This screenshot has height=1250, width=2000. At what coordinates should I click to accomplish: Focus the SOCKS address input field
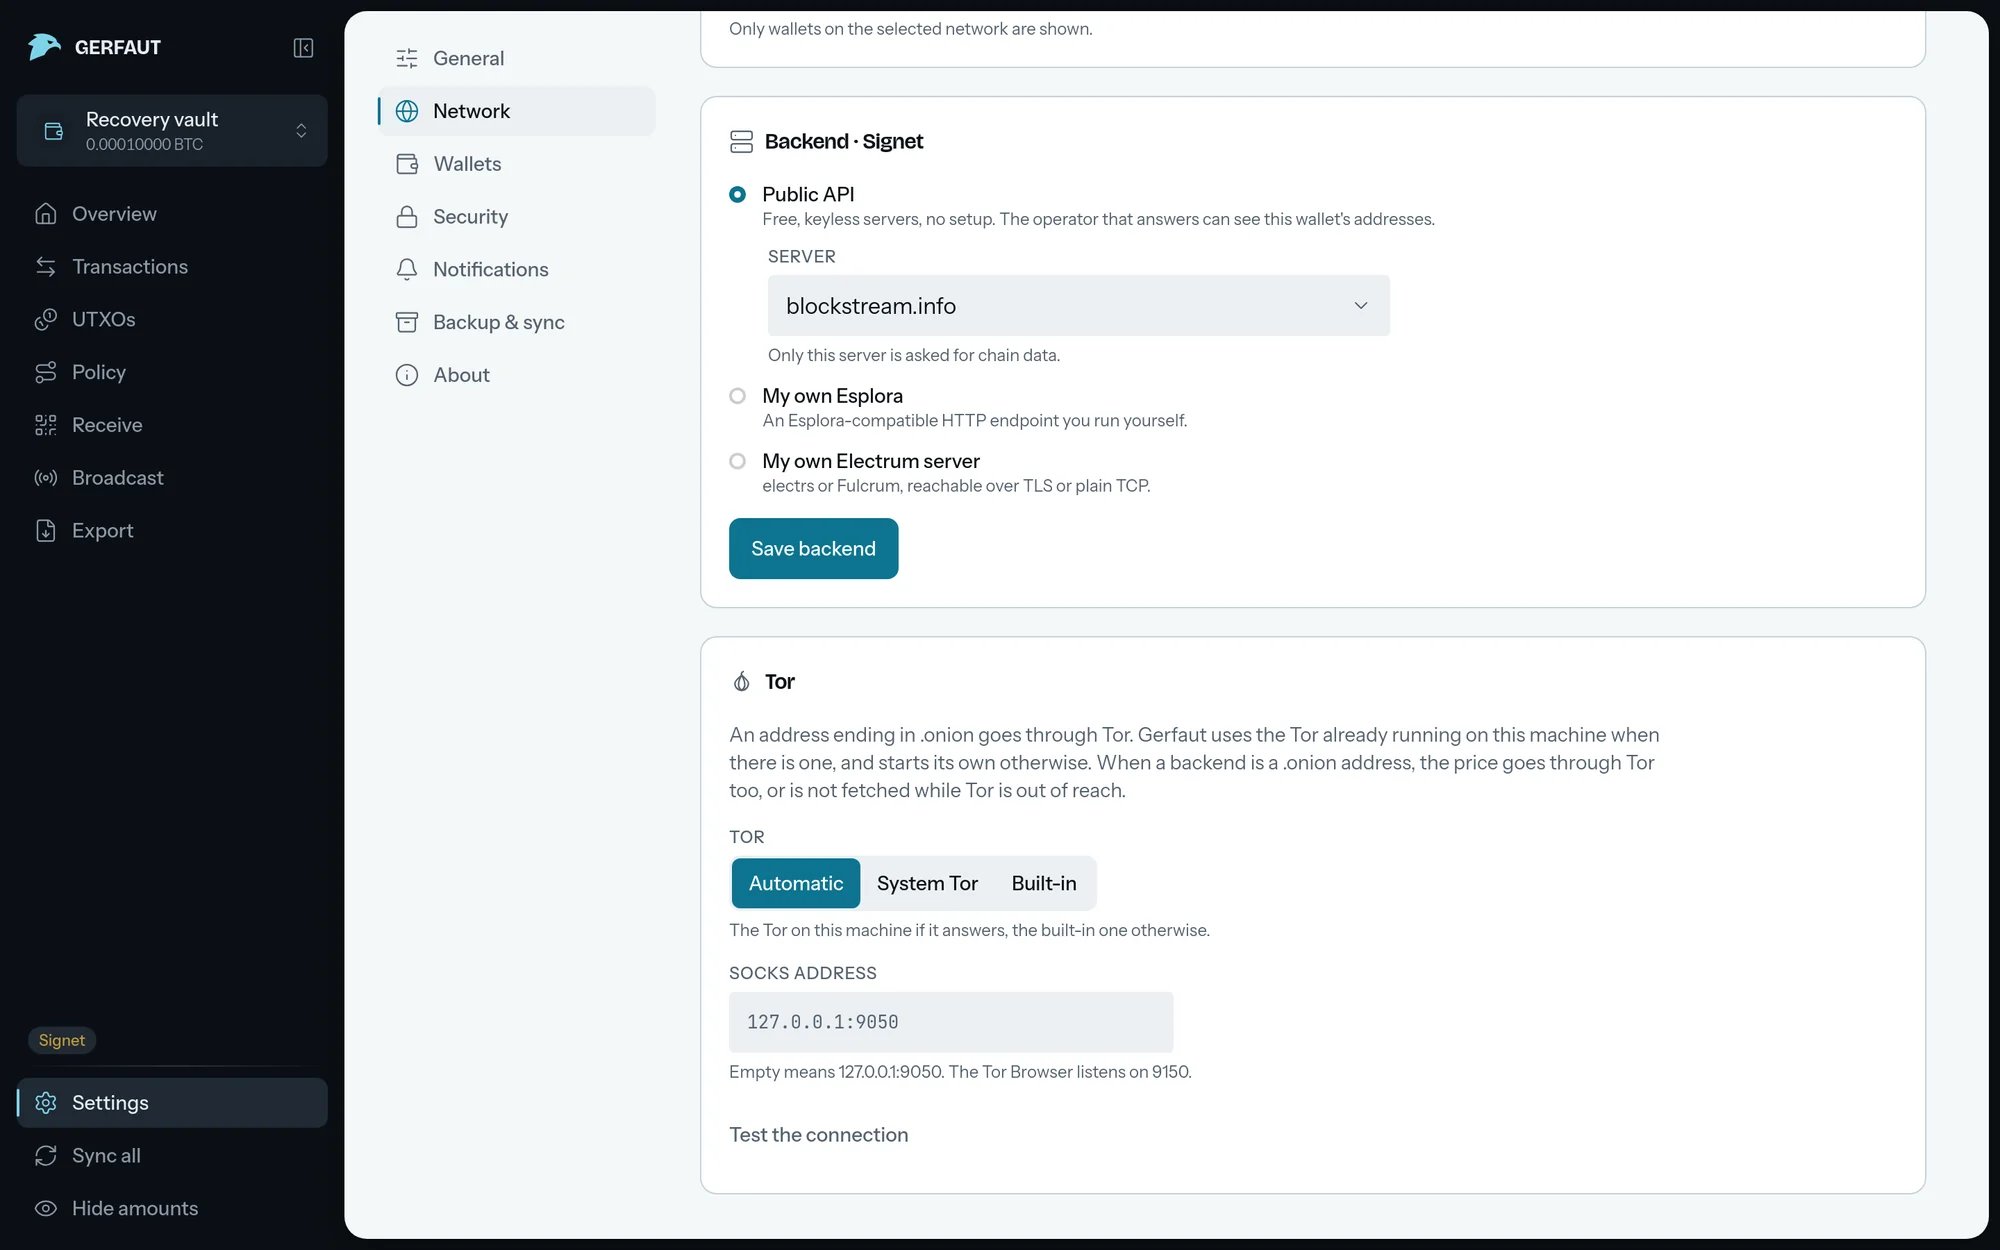[x=950, y=1022]
